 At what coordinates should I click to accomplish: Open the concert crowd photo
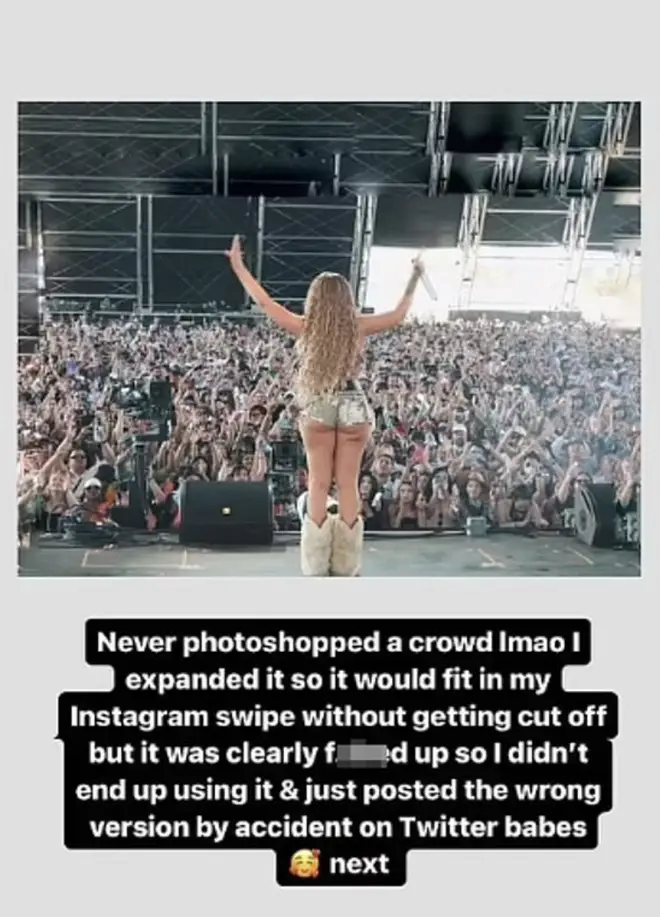[x=329, y=339]
